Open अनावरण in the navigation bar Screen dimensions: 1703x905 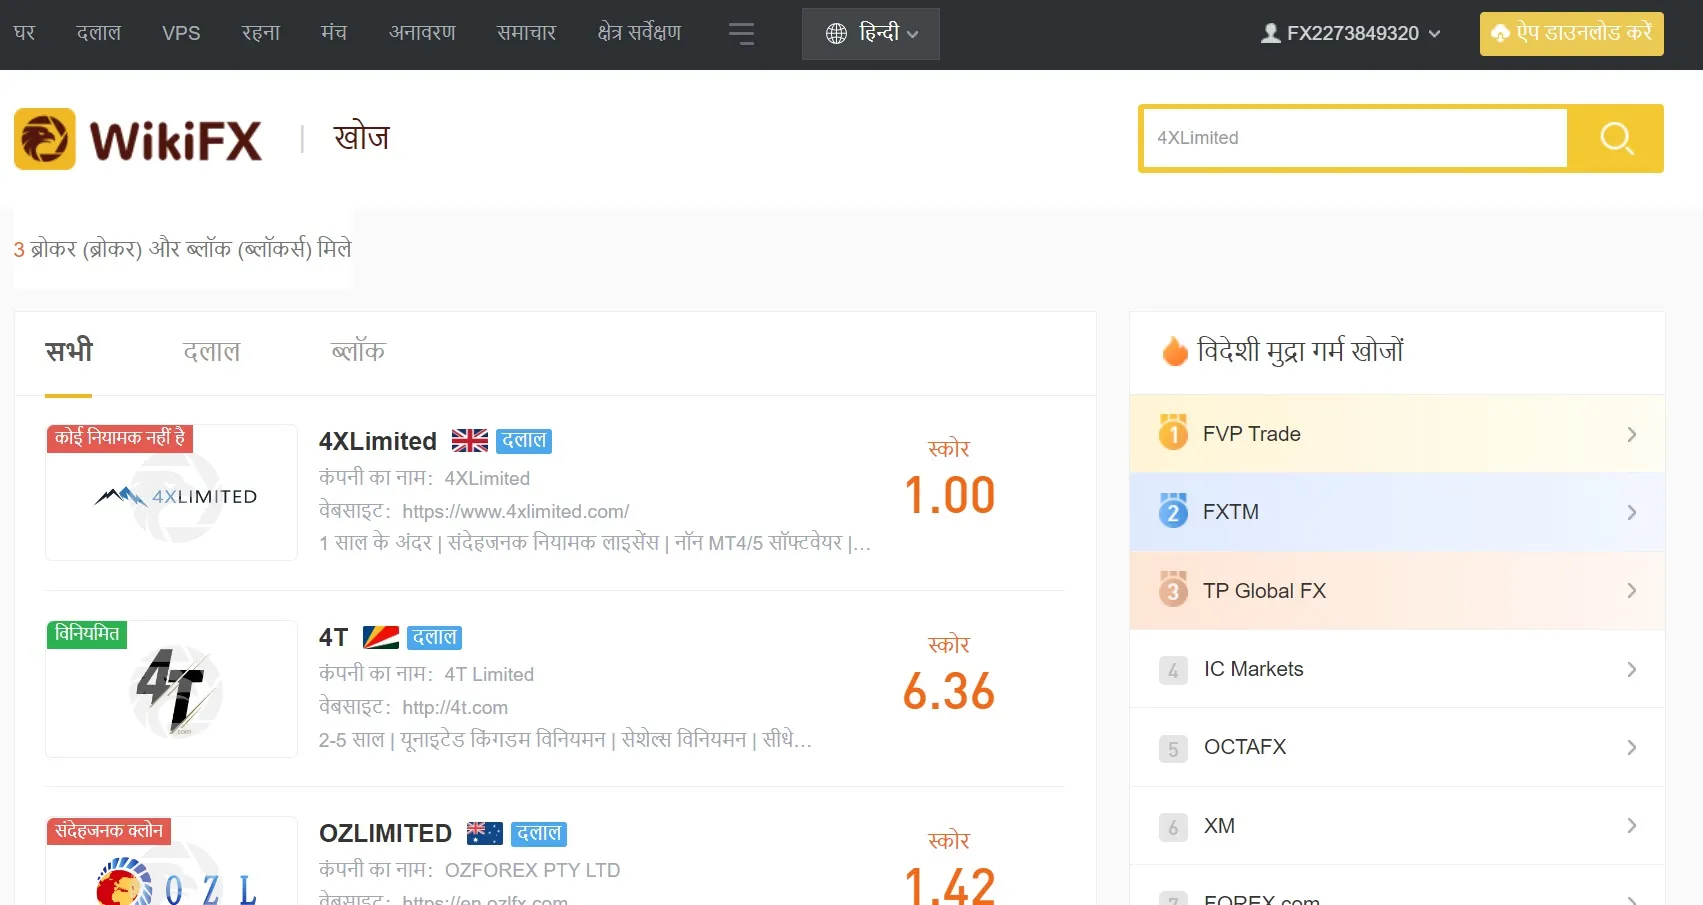coord(422,33)
